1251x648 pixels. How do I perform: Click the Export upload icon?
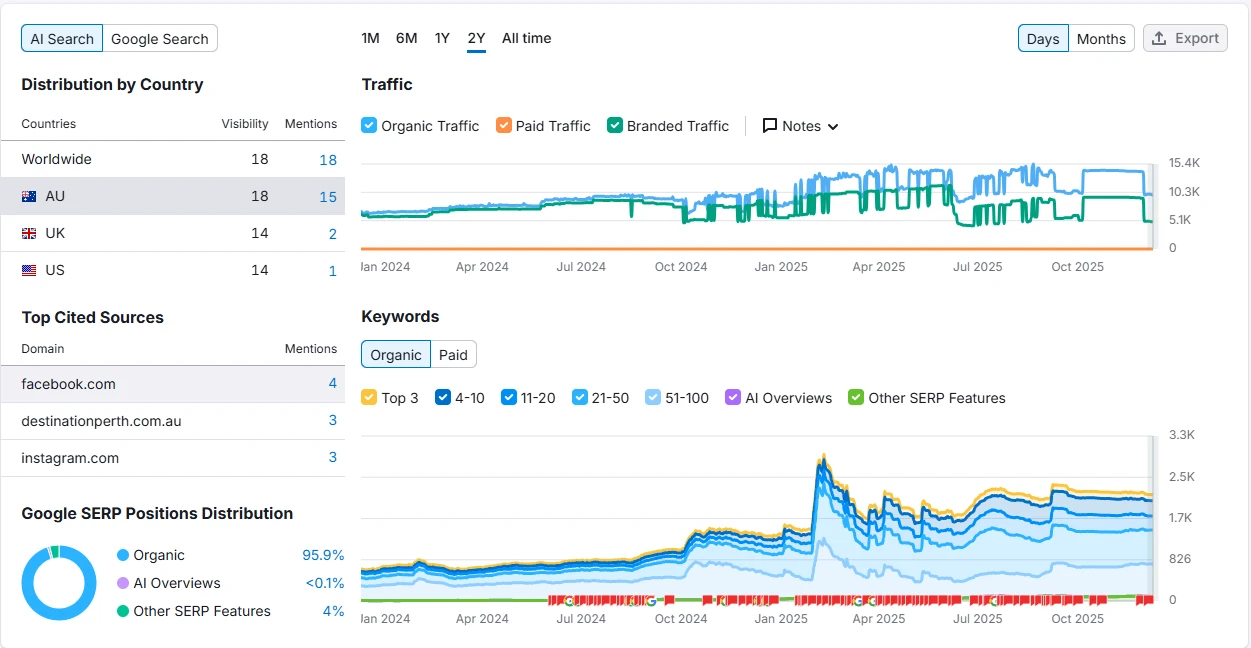(1159, 39)
